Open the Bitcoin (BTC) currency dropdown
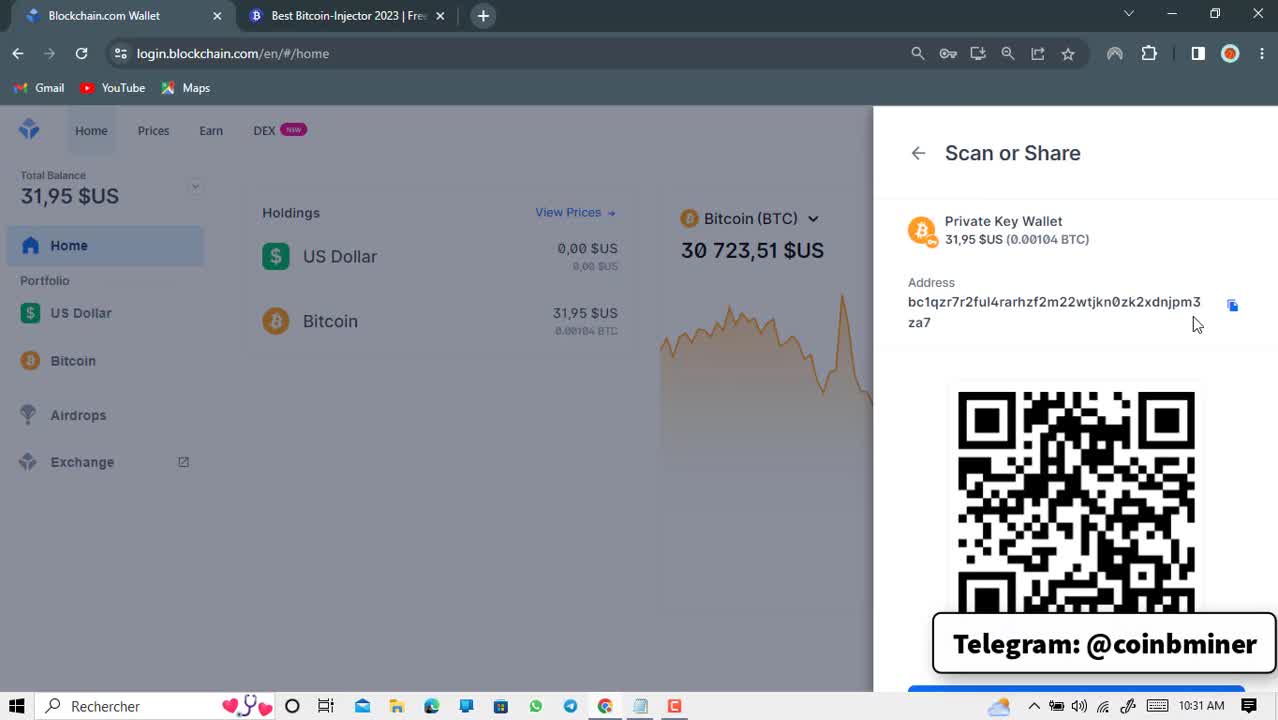The height and width of the screenshot is (720, 1278). (812, 218)
